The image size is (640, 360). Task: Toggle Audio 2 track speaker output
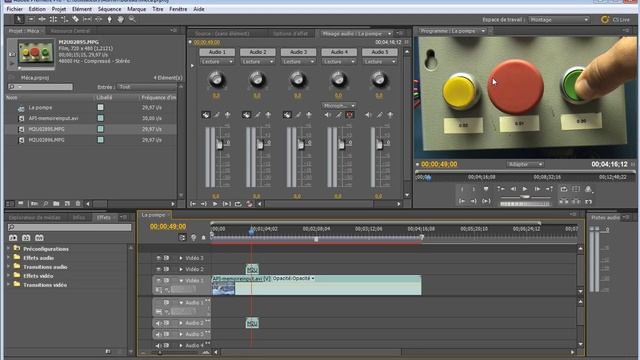click(x=158, y=323)
